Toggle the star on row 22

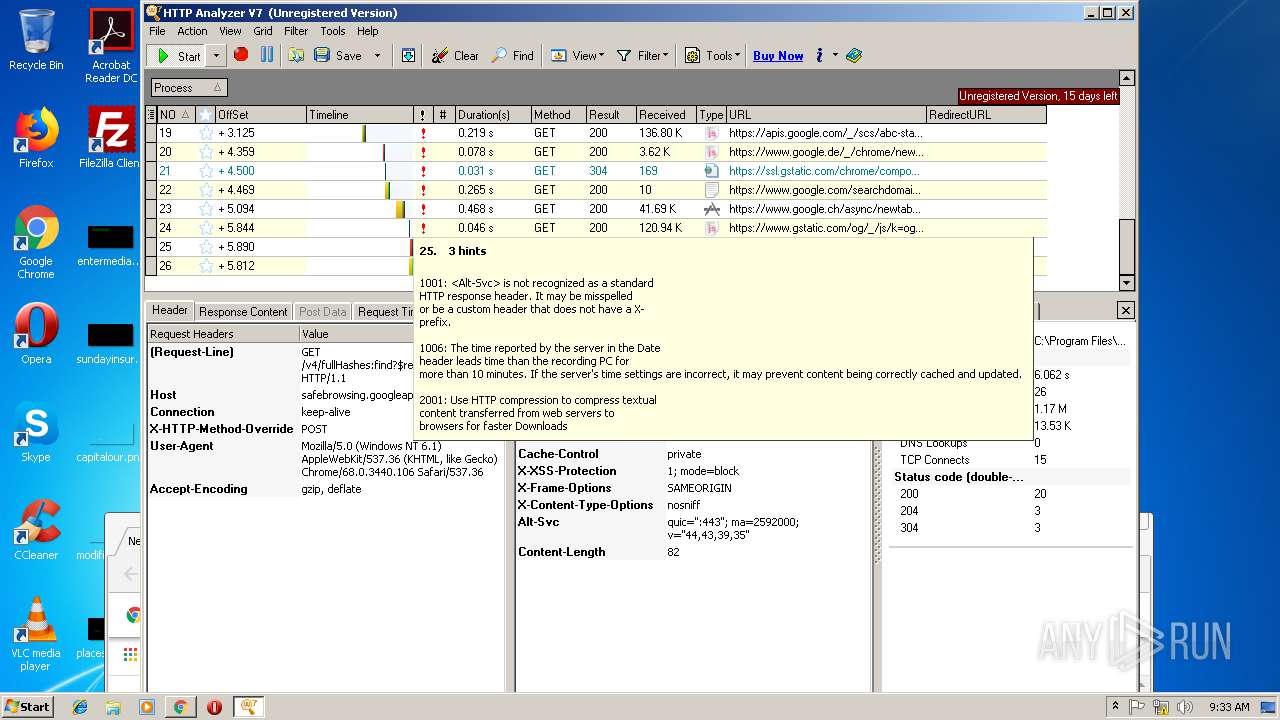206,190
